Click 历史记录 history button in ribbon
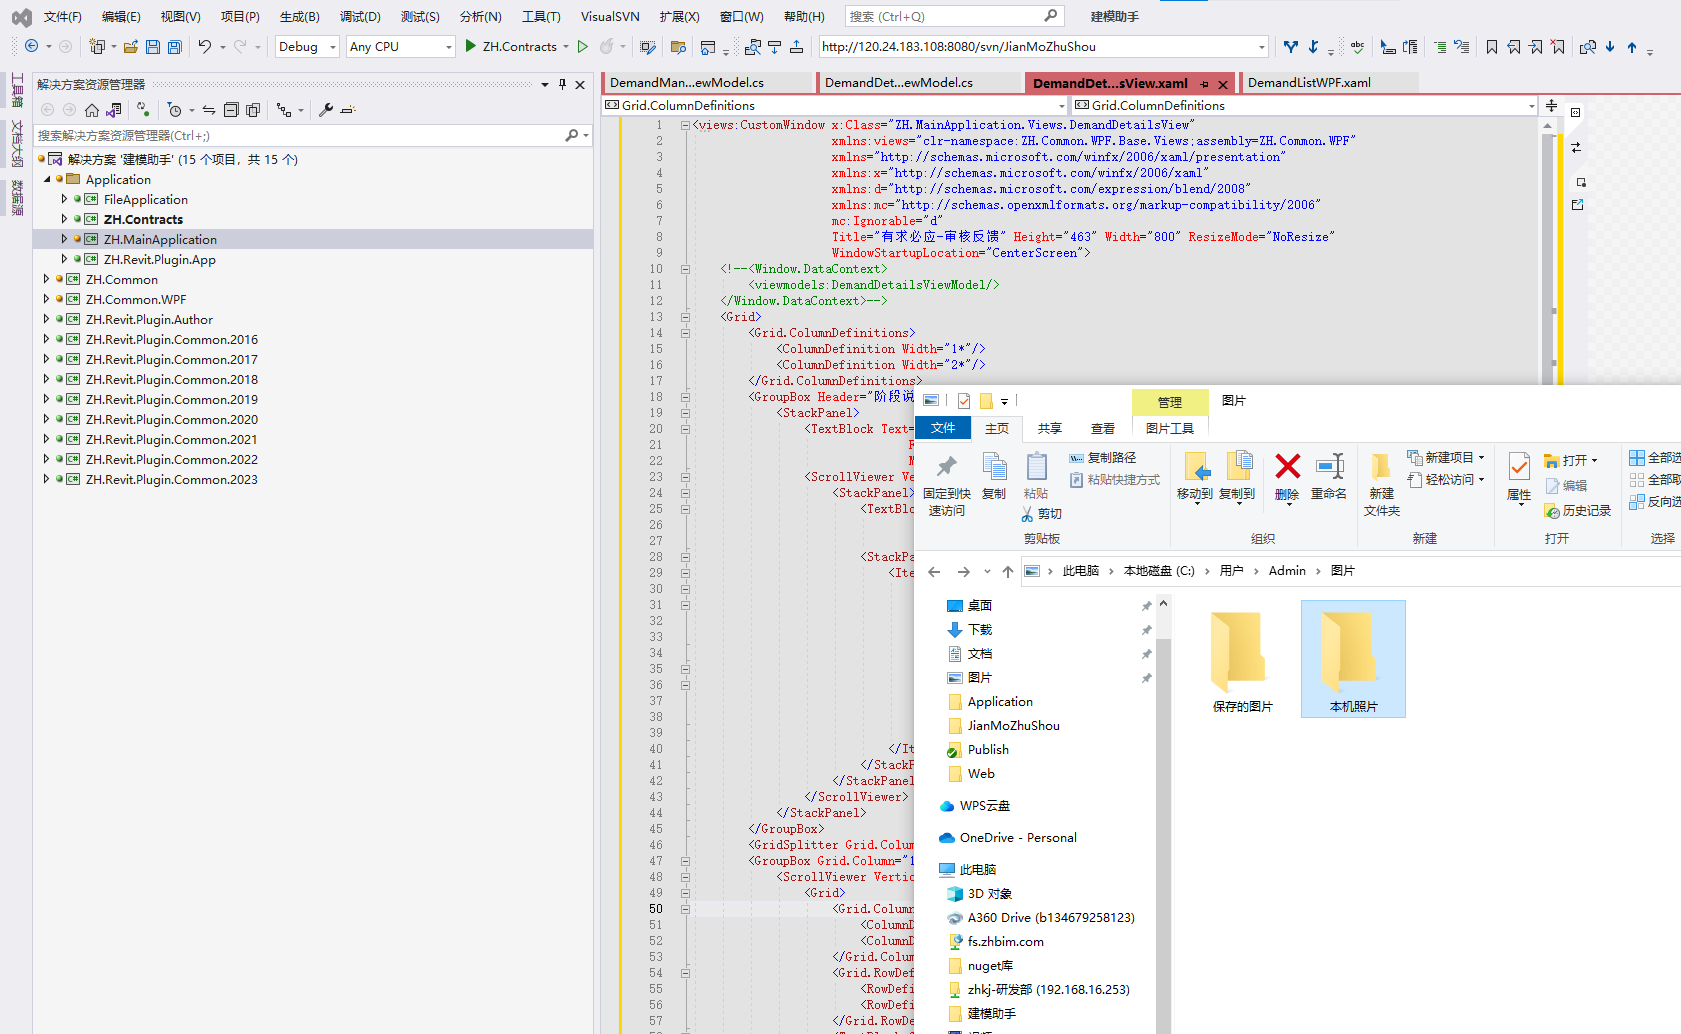The height and width of the screenshot is (1034, 1681). point(1578,511)
